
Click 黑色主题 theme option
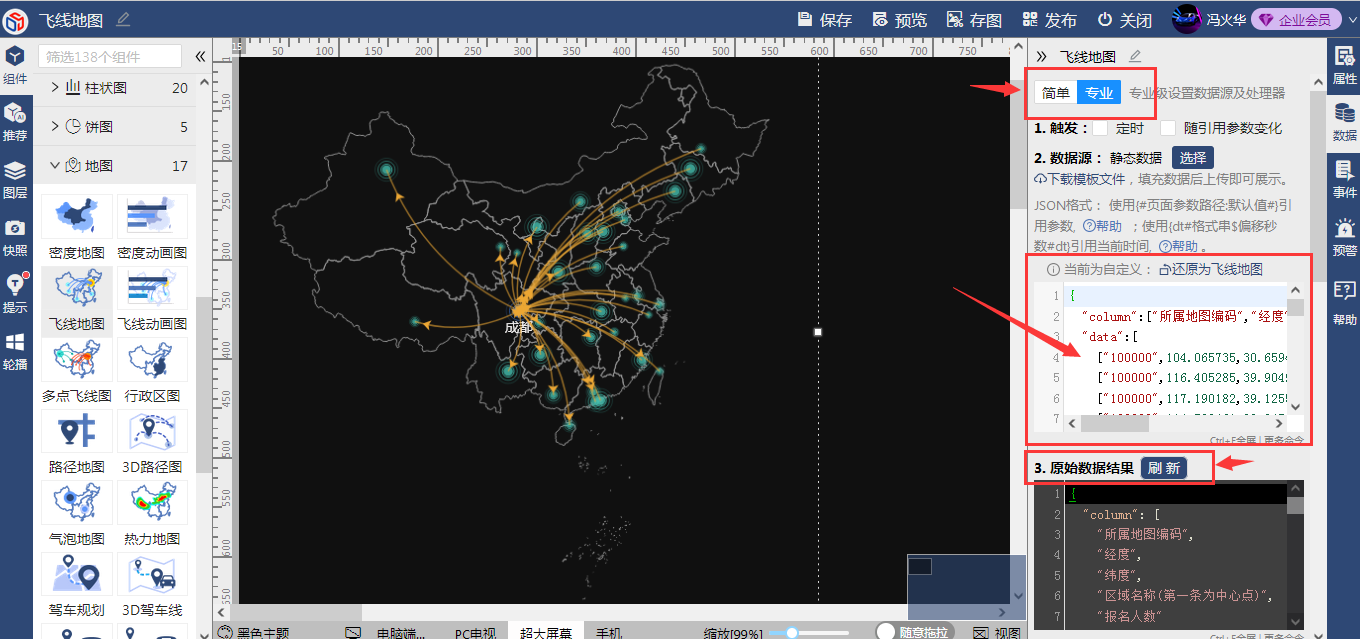tap(254, 633)
